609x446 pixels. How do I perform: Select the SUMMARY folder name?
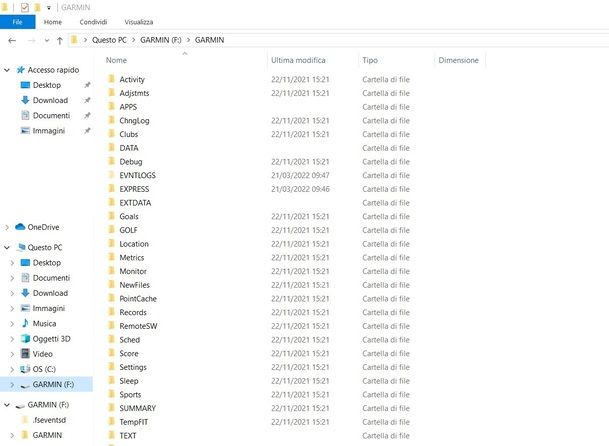[x=137, y=408]
